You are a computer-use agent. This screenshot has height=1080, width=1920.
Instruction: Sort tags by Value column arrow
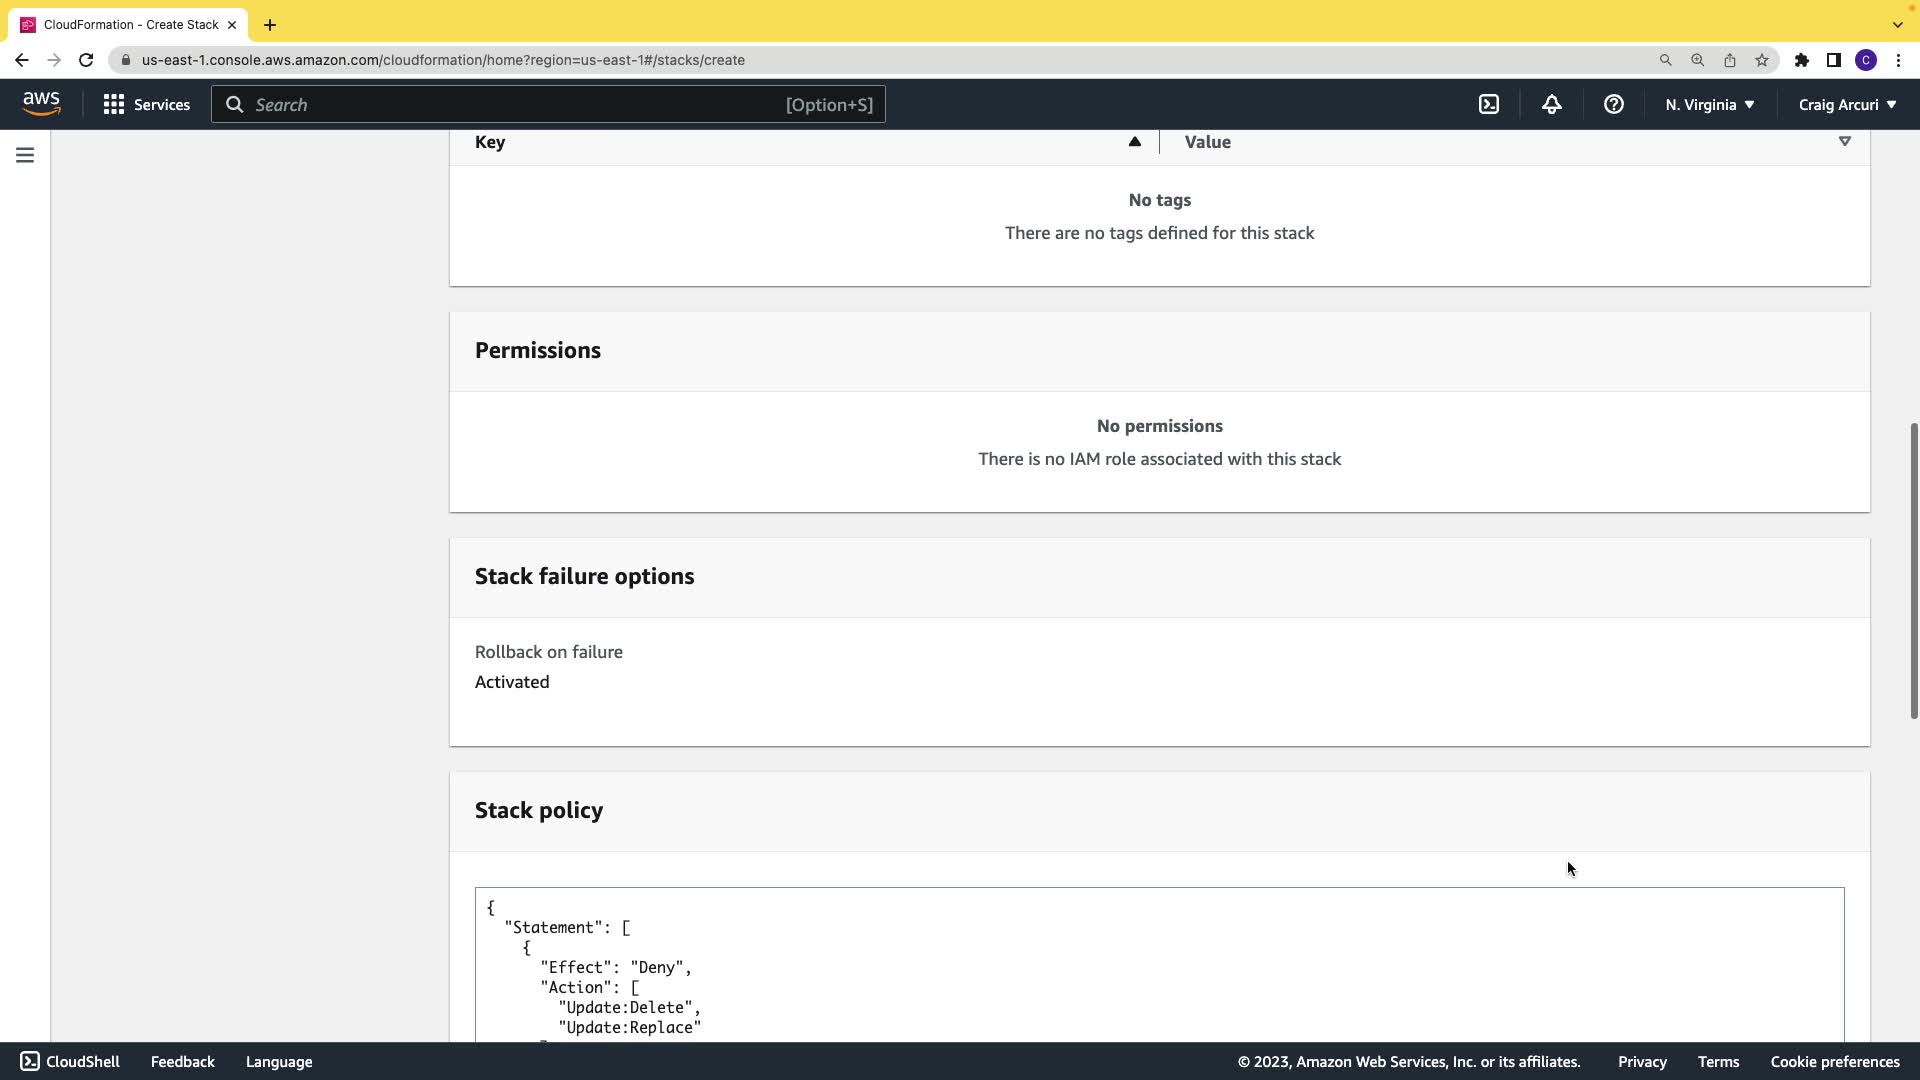[1844, 142]
